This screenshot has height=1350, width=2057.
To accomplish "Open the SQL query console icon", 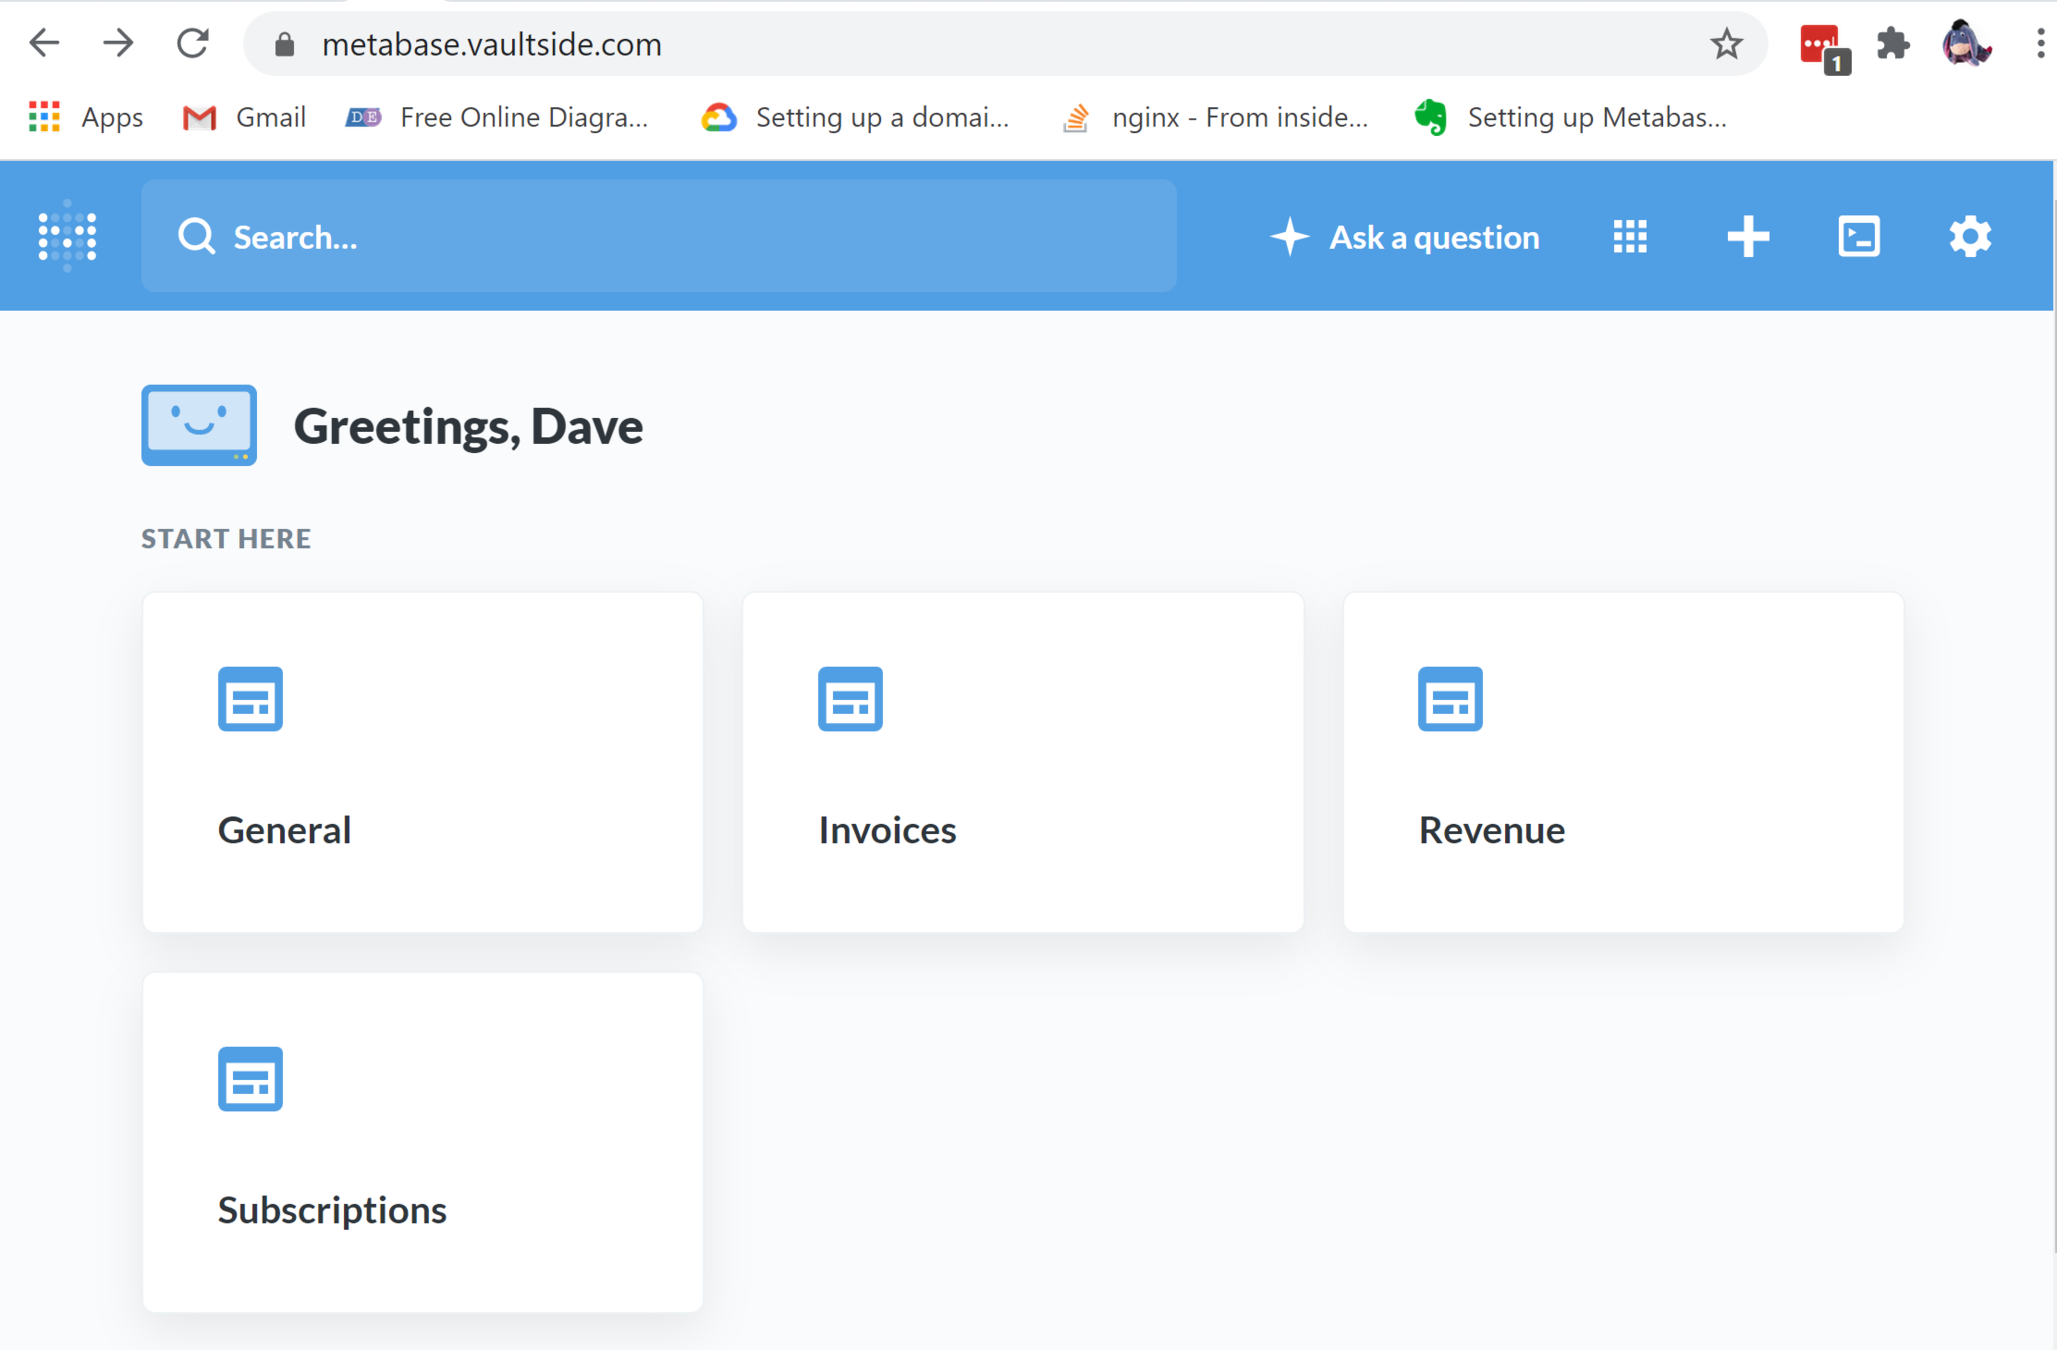I will [x=1858, y=237].
